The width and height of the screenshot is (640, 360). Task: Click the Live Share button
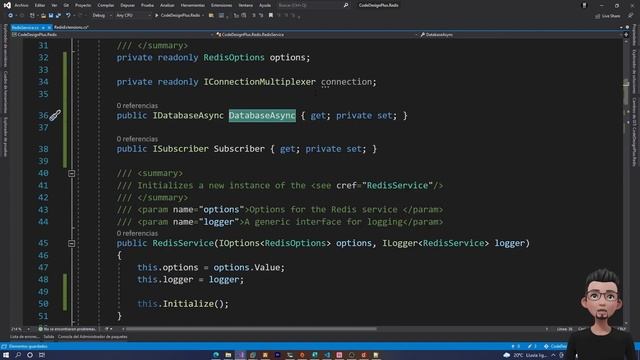tap(608, 16)
